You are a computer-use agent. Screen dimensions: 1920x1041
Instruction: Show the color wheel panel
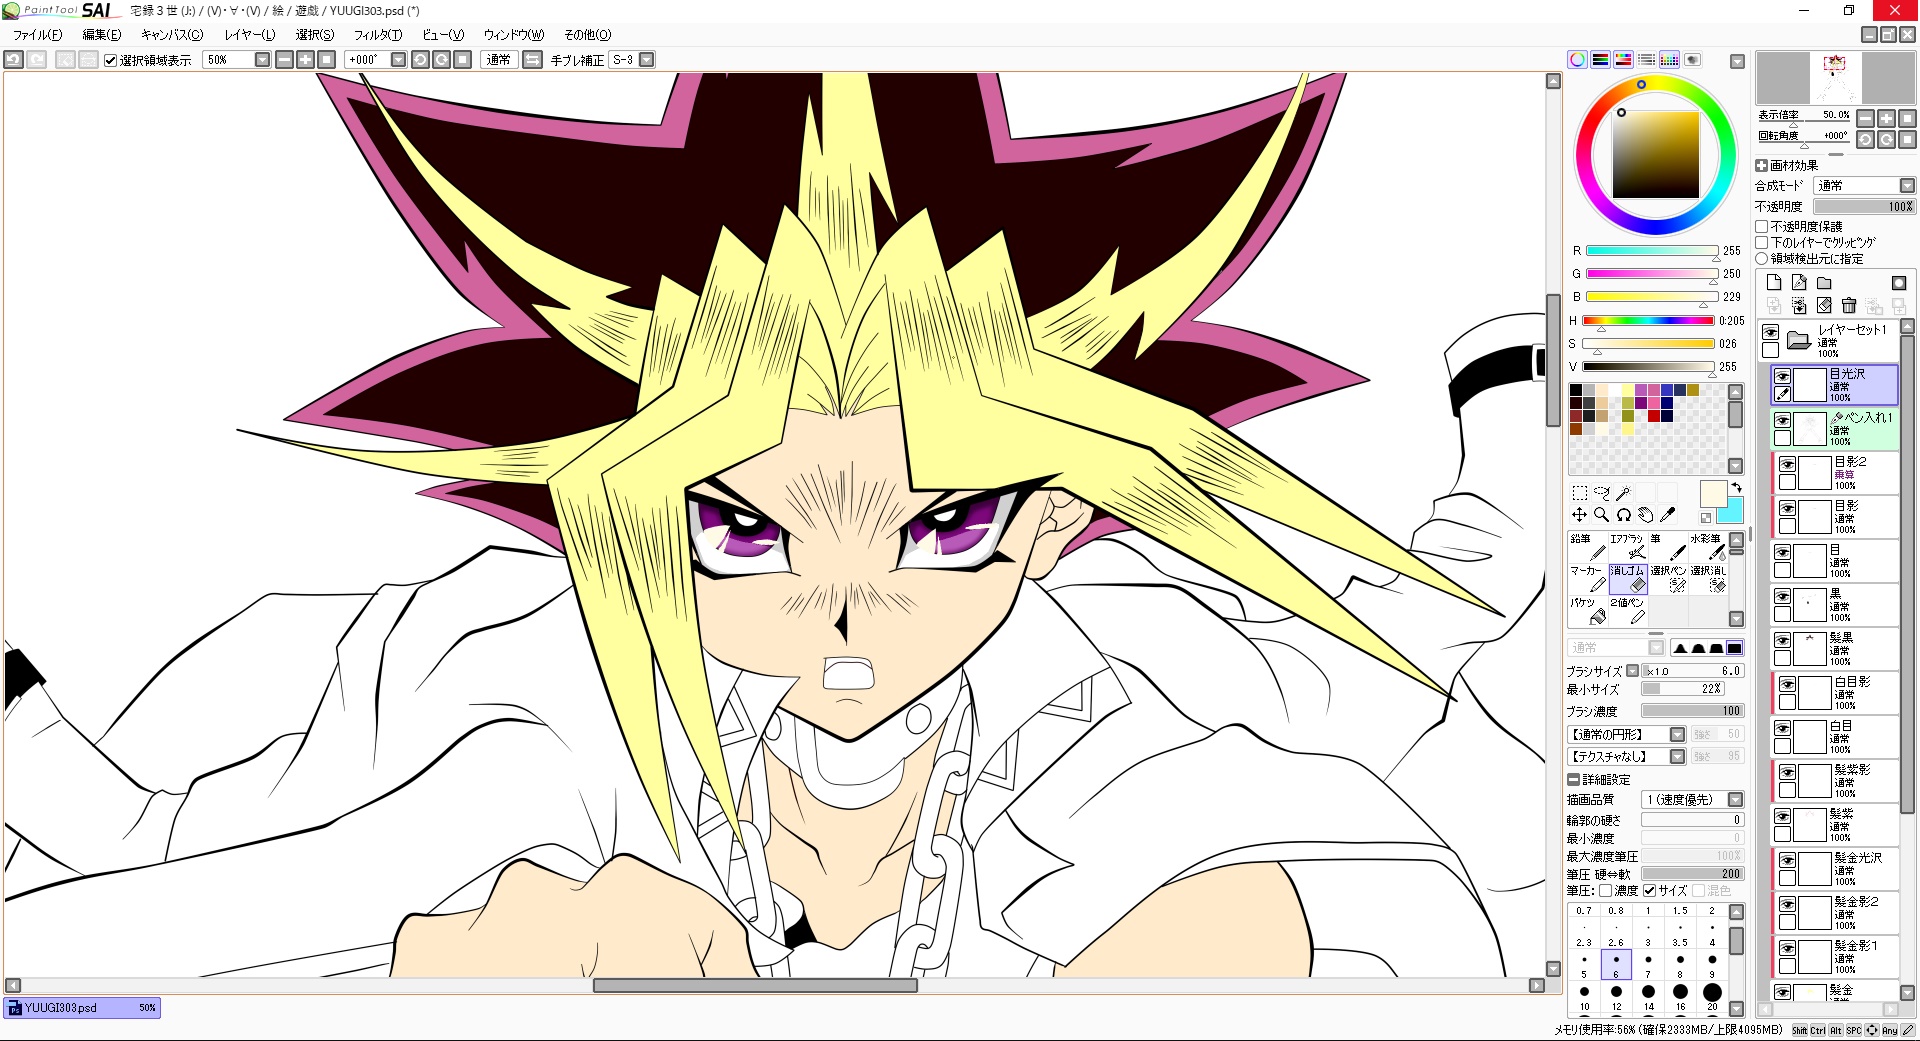[x=1577, y=60]
